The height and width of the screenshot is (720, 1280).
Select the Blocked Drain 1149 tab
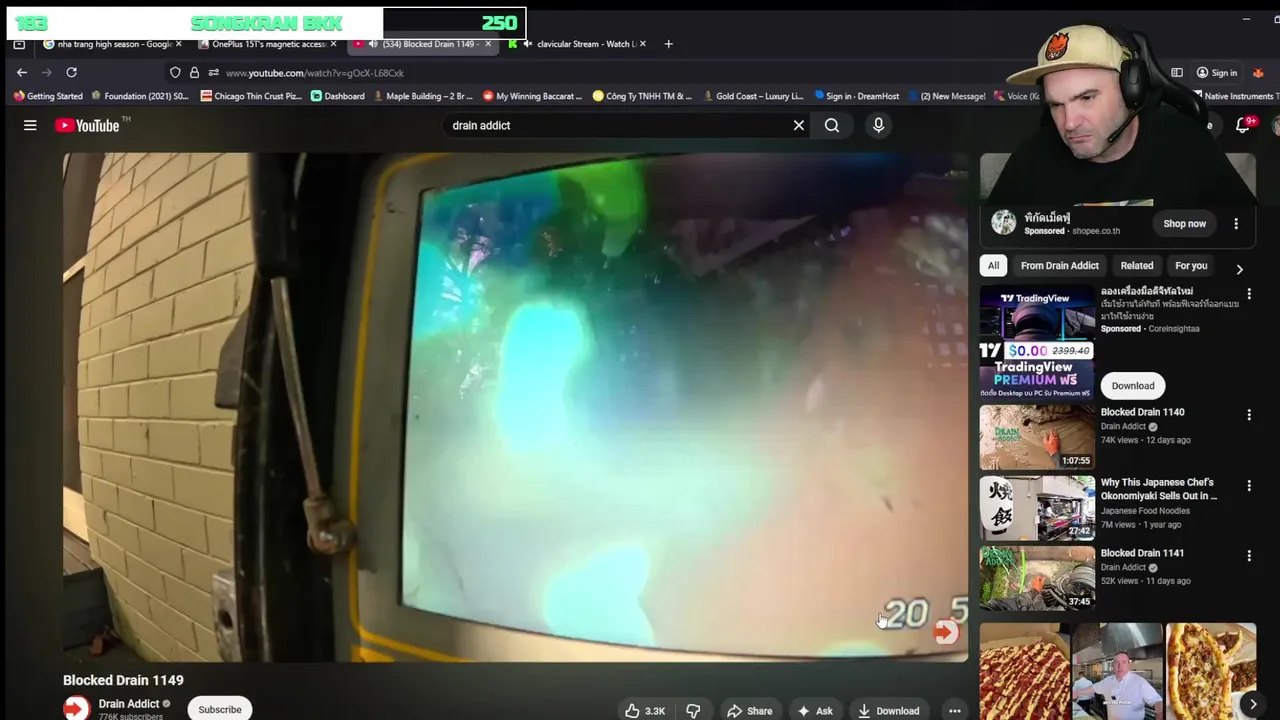point(423,44)
